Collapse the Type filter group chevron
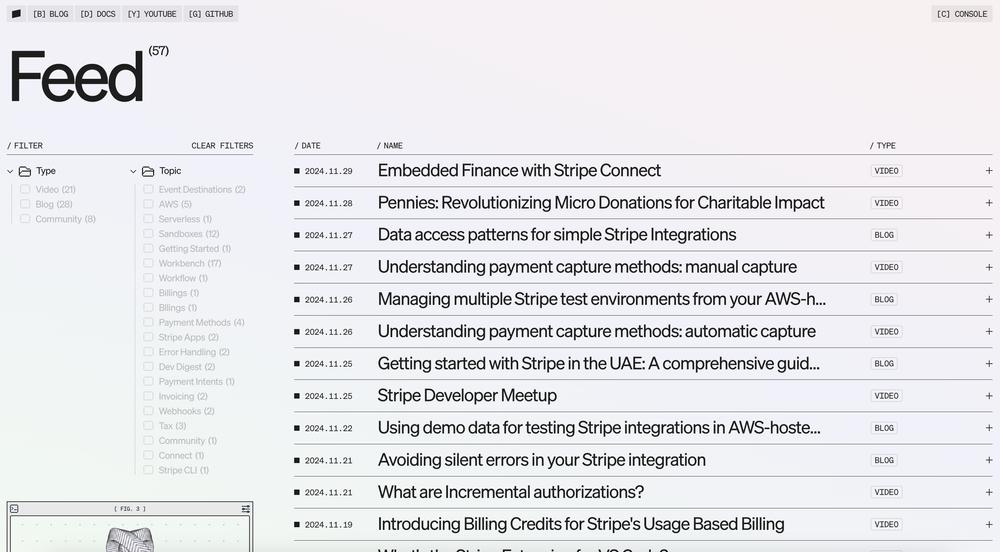Screen dimensions: 1000x552 (10, 171)
